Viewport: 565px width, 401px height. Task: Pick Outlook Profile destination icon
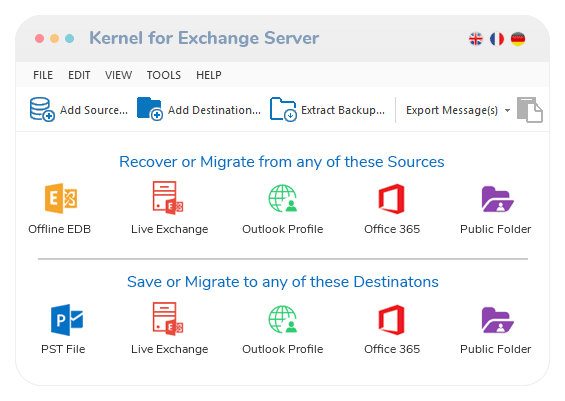coord(283,319)
